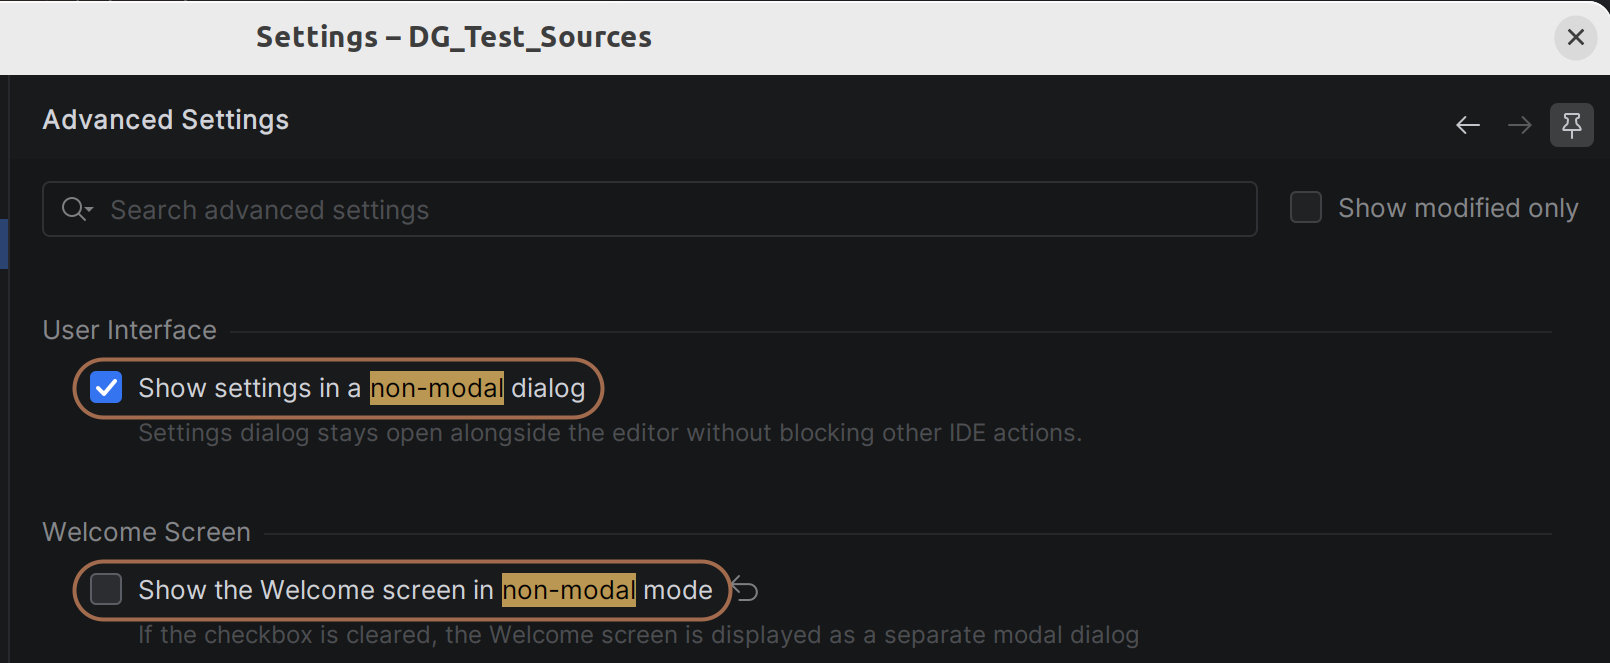Uncheck Show settings in a non-modal dialog

point(106,387)
